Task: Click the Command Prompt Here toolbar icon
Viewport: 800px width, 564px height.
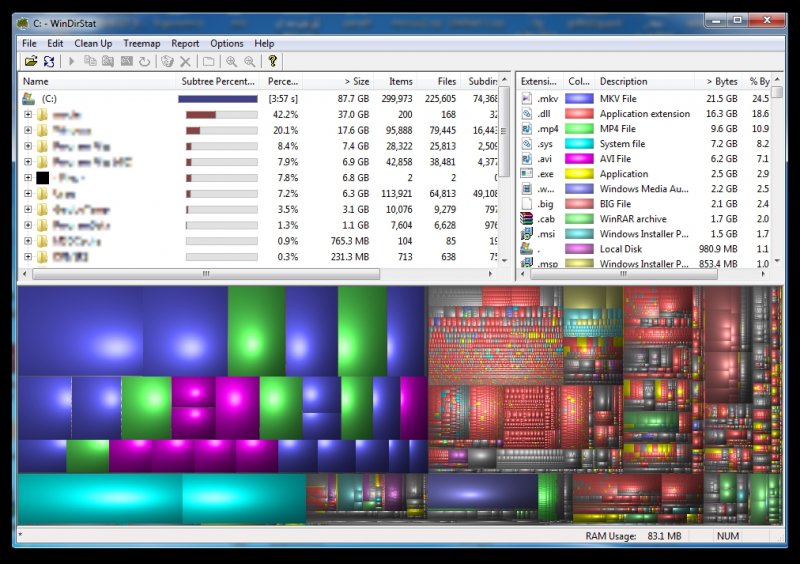Action: 127,61
